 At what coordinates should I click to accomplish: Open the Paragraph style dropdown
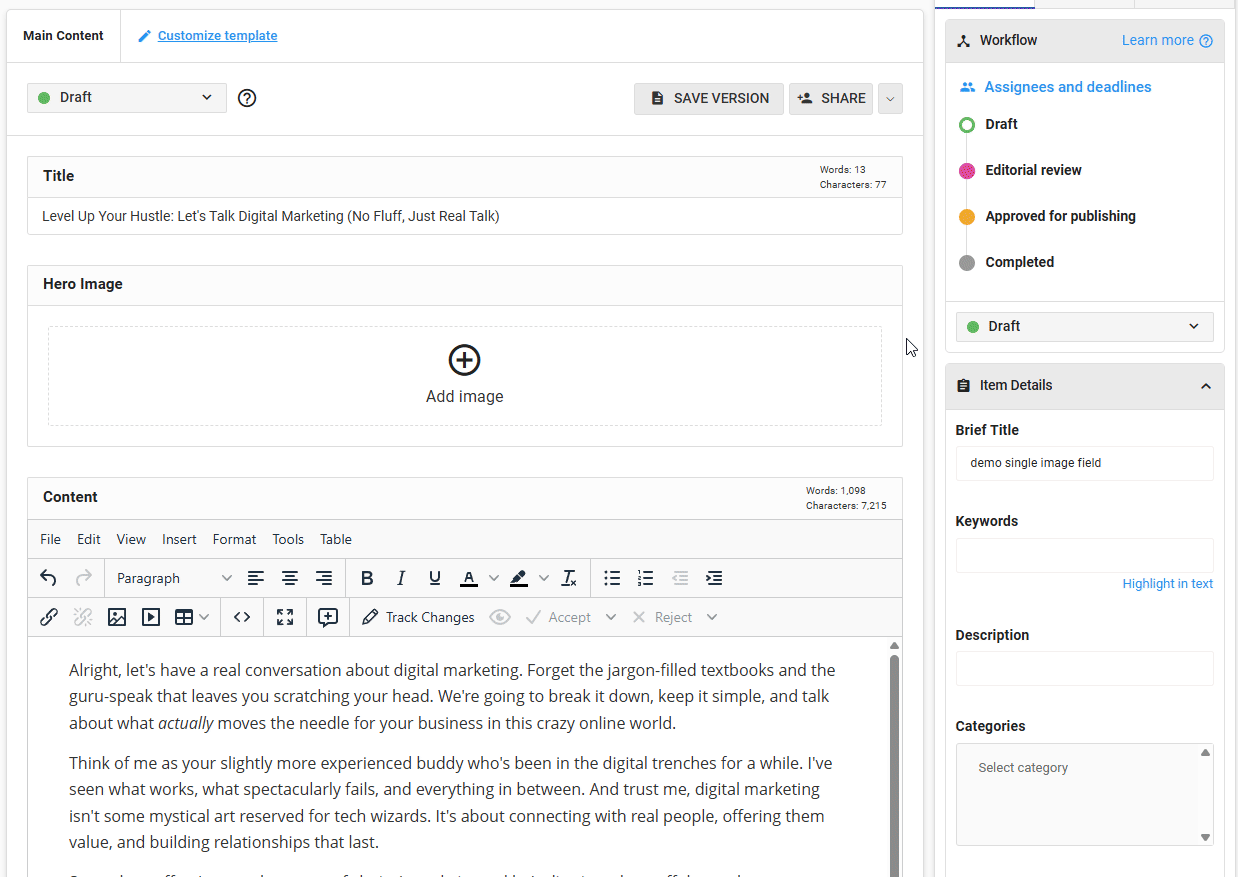[x=174, y=578]
